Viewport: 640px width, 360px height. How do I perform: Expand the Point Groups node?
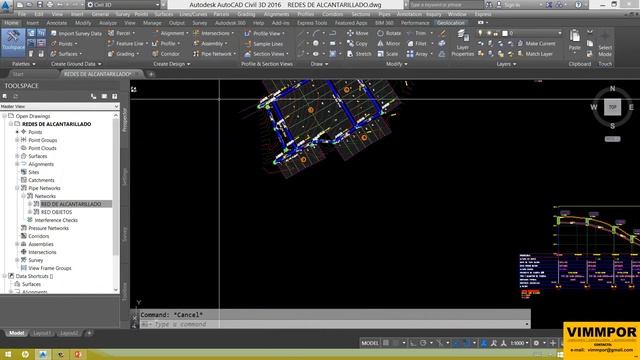[x=17, y=140]
